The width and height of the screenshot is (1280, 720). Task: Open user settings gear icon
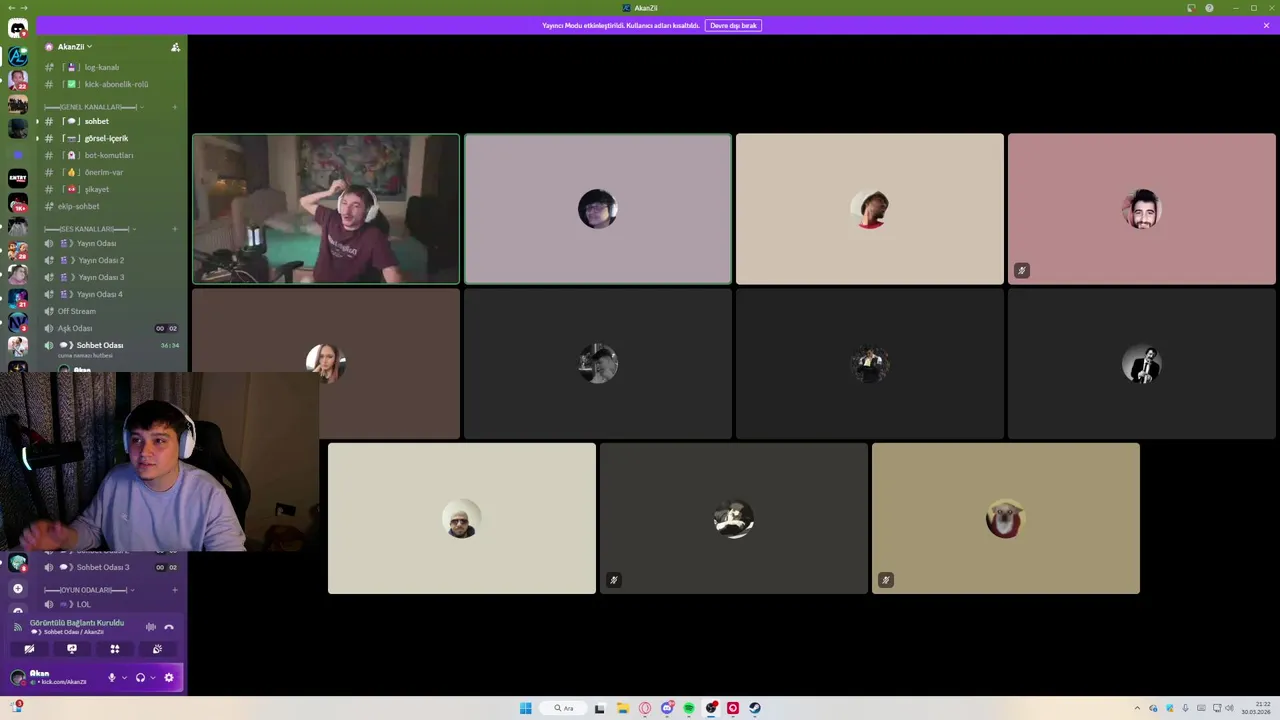pyautogui.click(x=169, y=677)
